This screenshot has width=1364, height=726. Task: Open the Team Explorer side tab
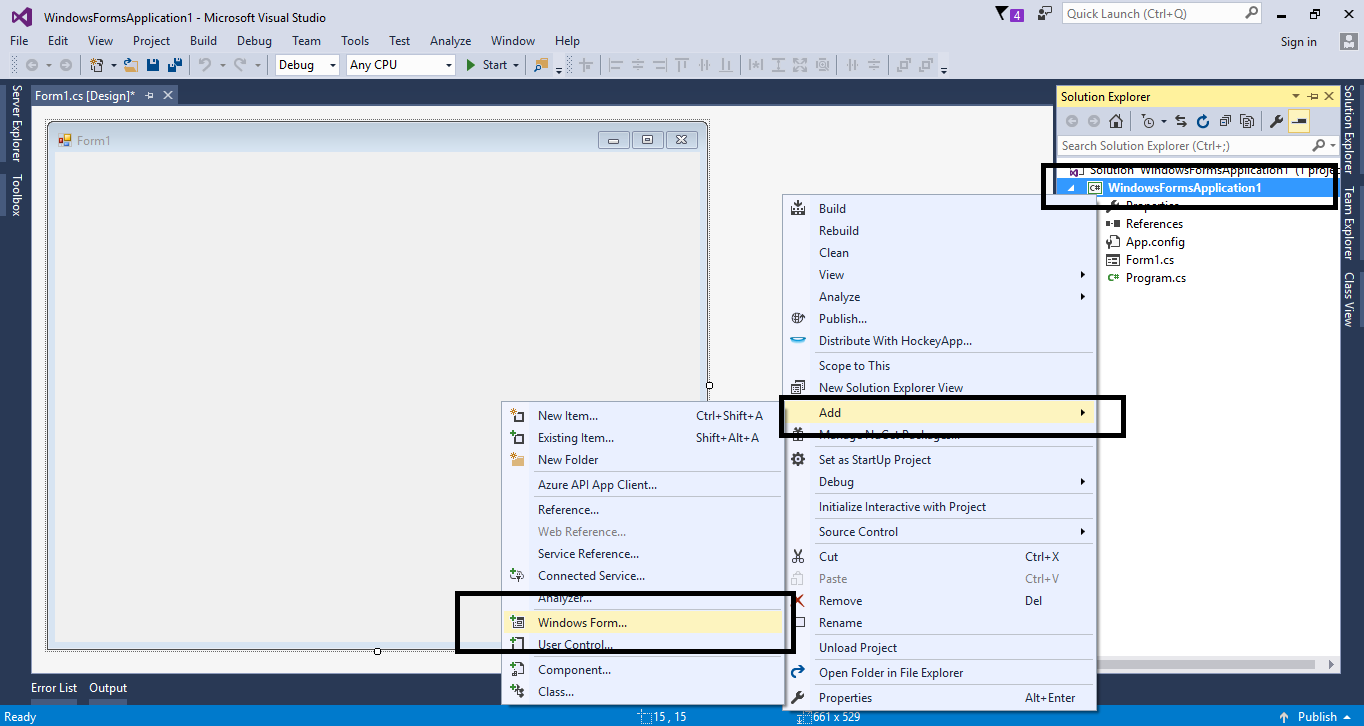pyautogui.click(x=1348, y=223)
